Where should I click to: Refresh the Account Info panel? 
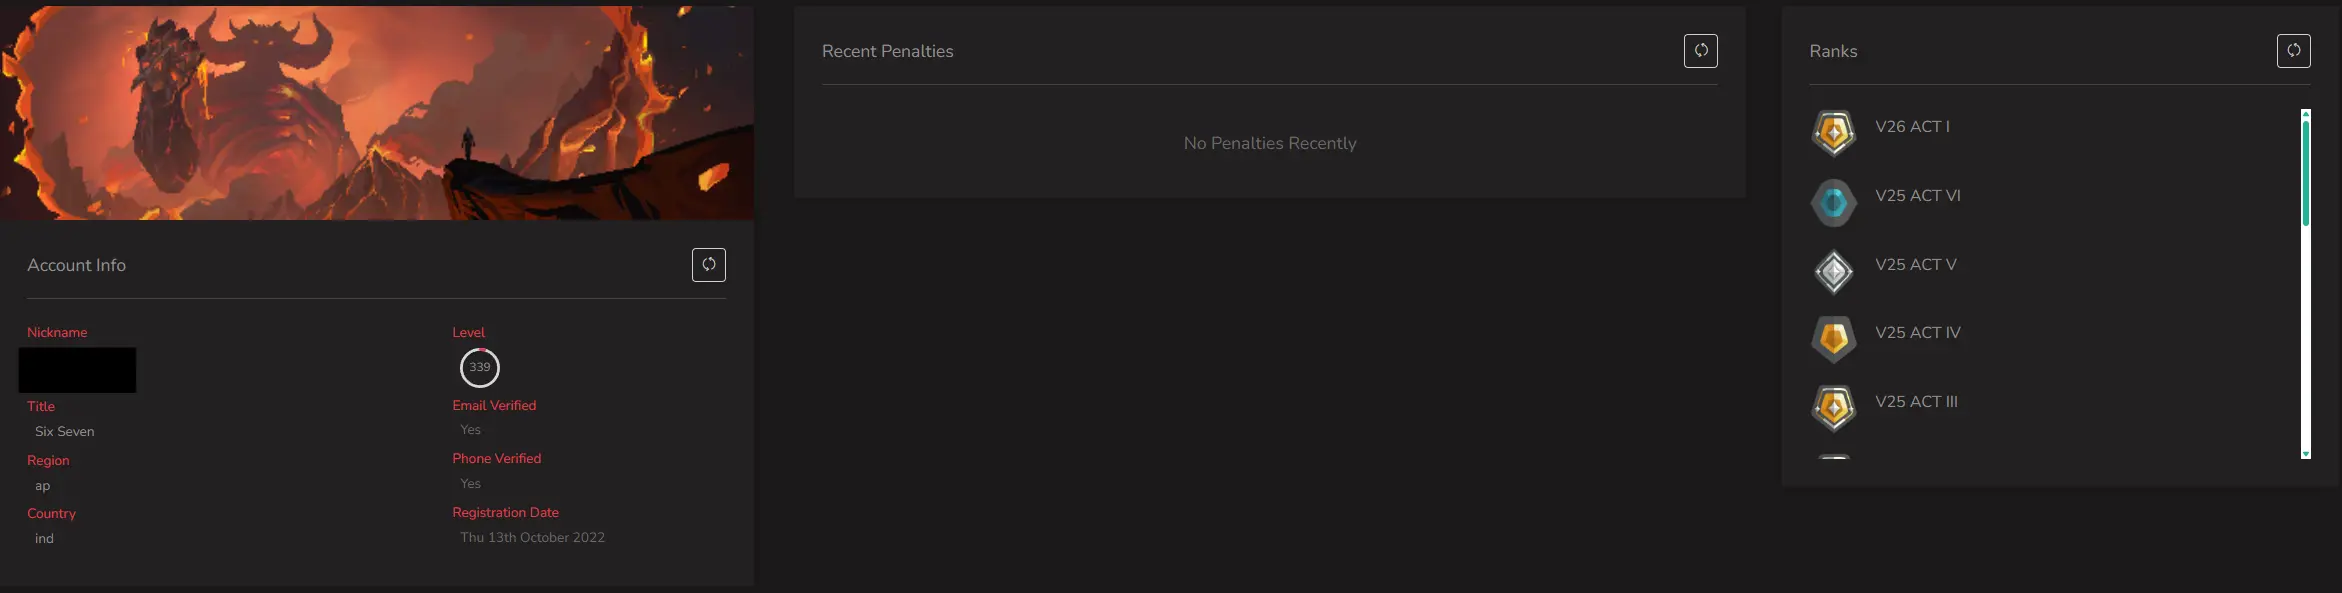tap(708, 265)
